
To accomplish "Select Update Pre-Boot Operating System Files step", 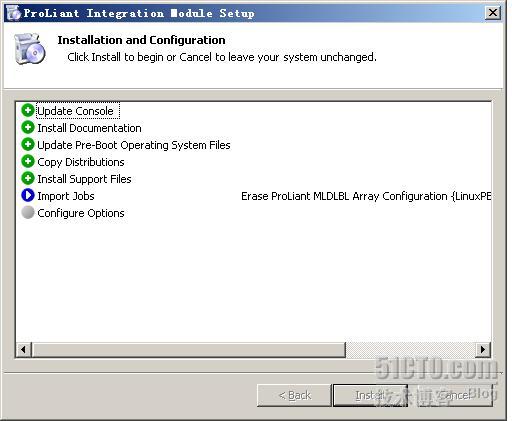I will click(x=134, y=145).
